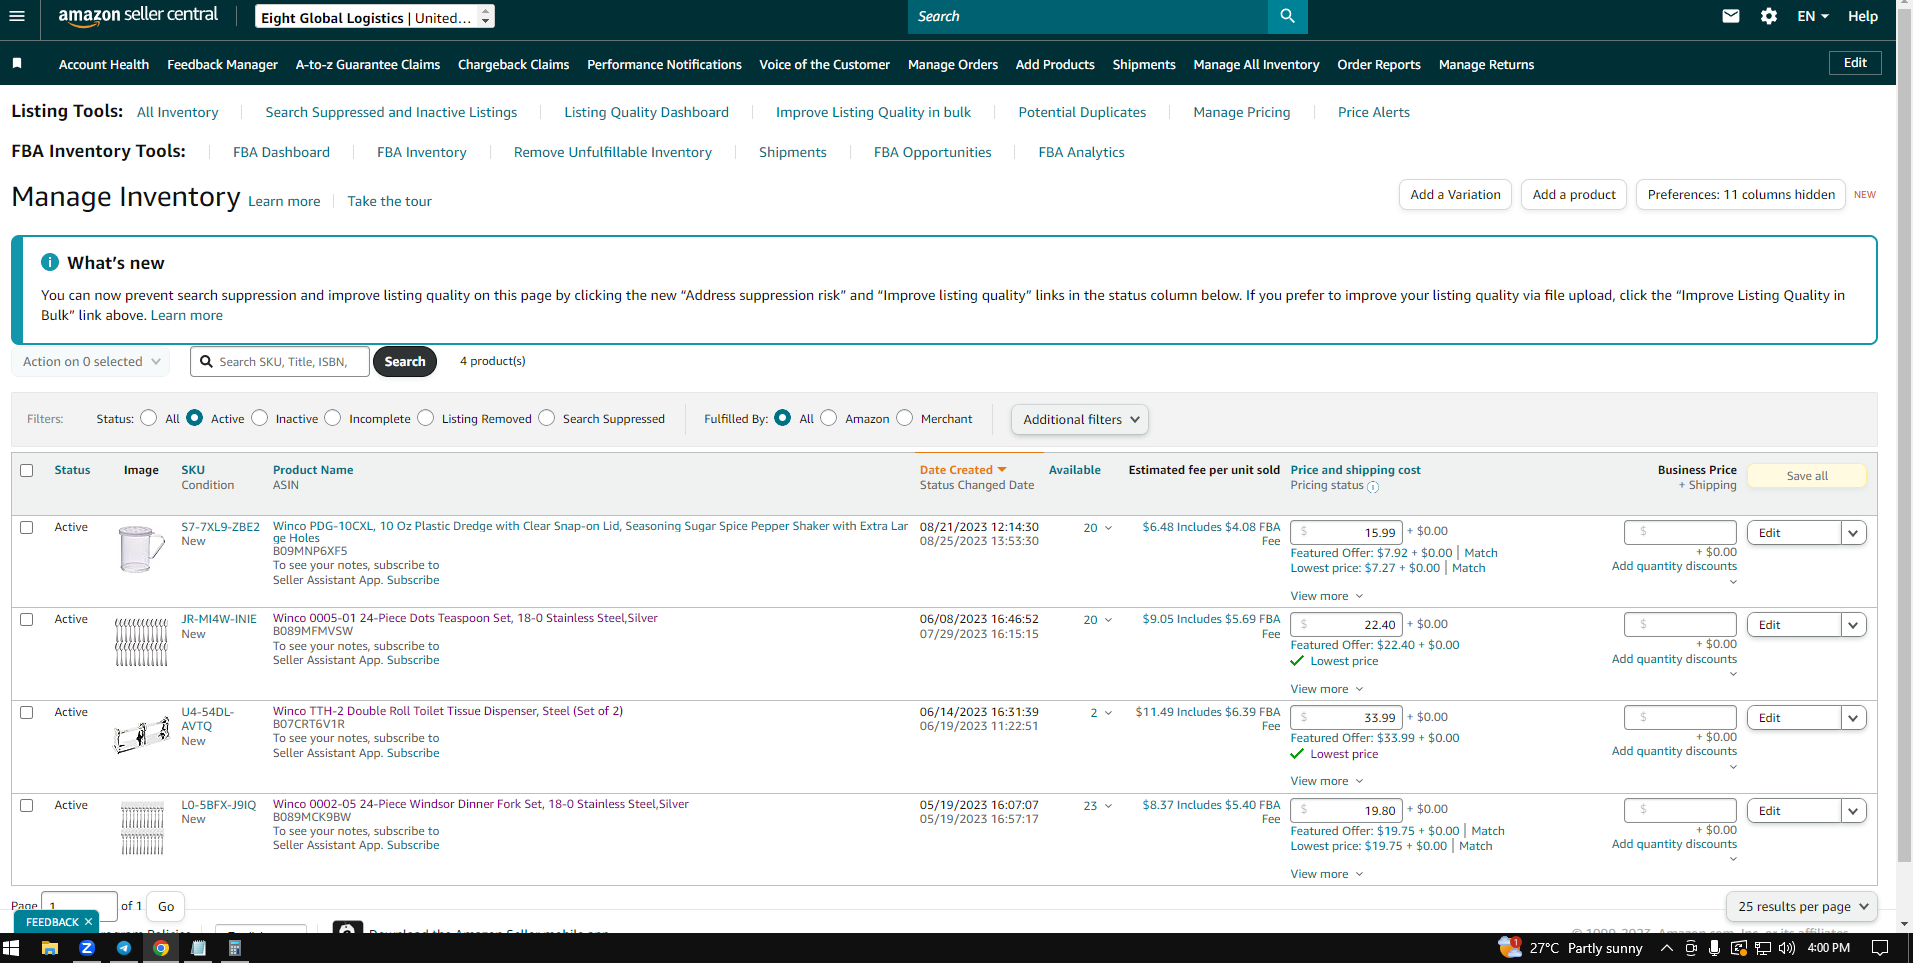Viewport: 1913px width, 963px height.
Task: Click the volume speaker tray icon
Action: click(x=1787, y=948)
